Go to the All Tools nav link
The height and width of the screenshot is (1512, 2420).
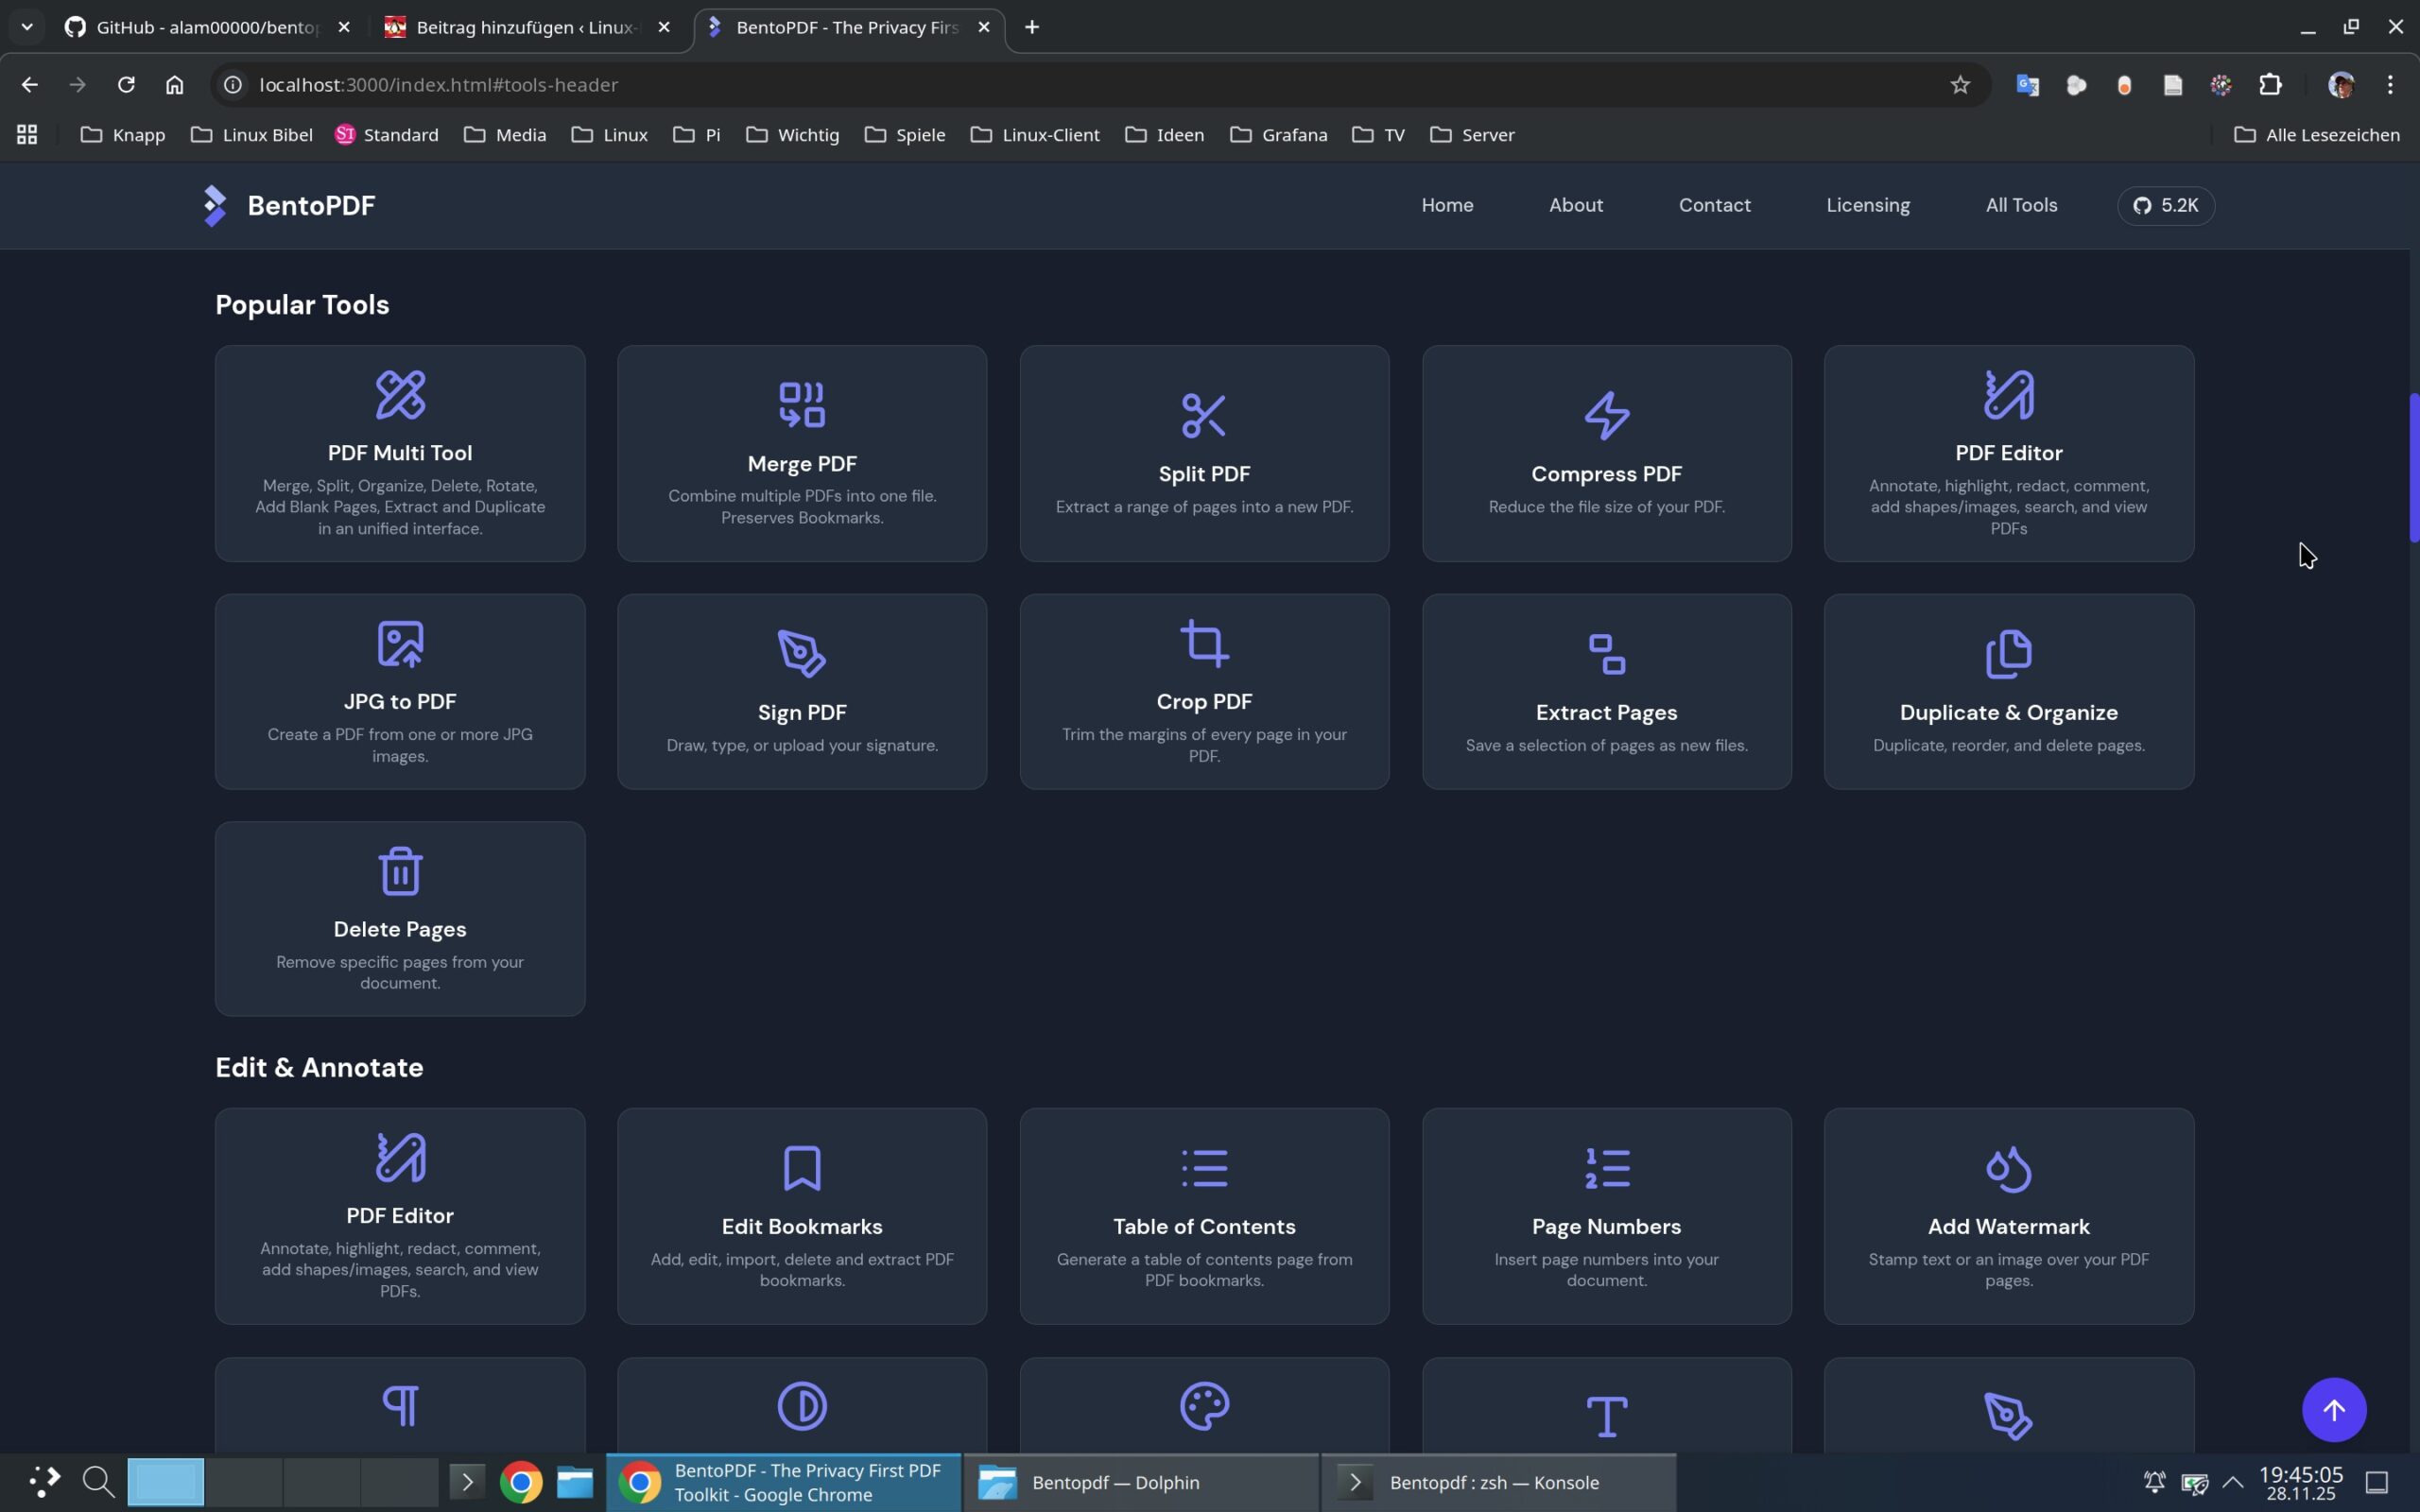tap(2020, 205)
